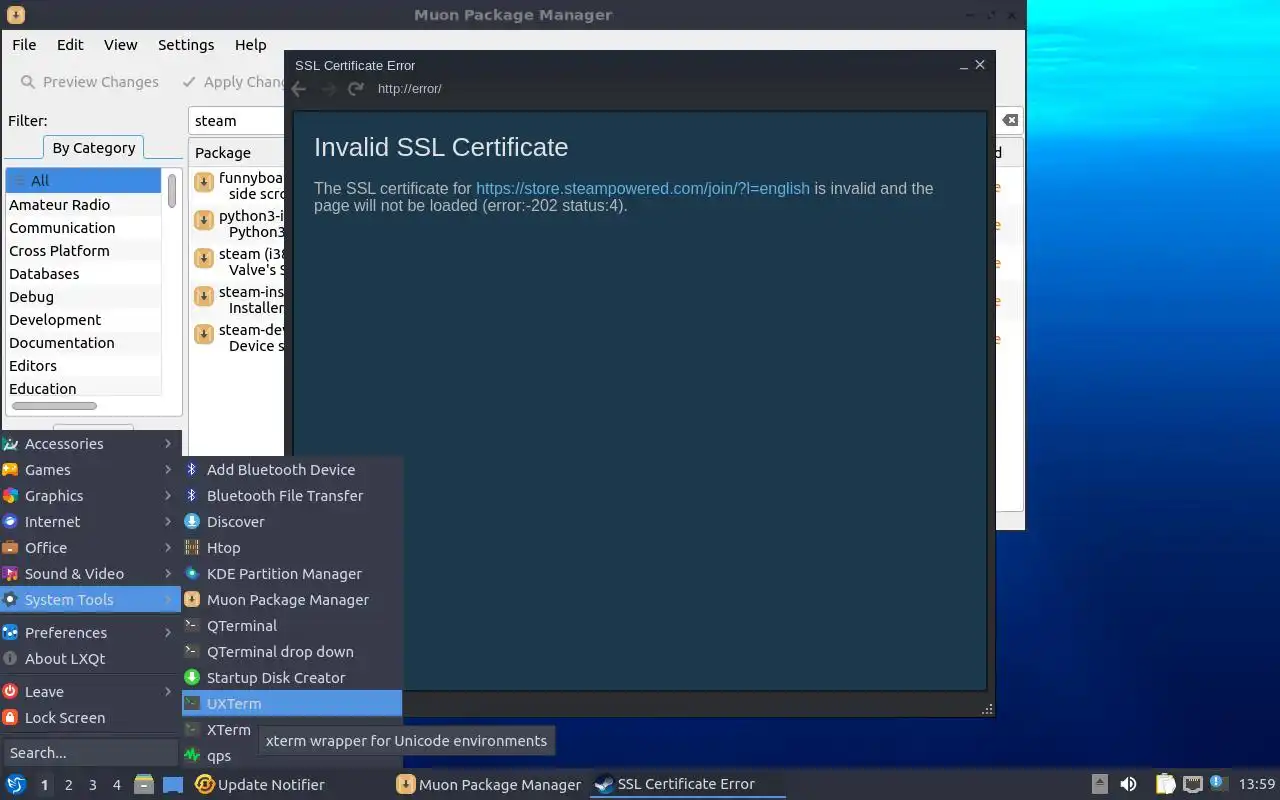Click the Htop icon in System Tools
Viewport: 1280px width, 800px height.
coord(192,547)
